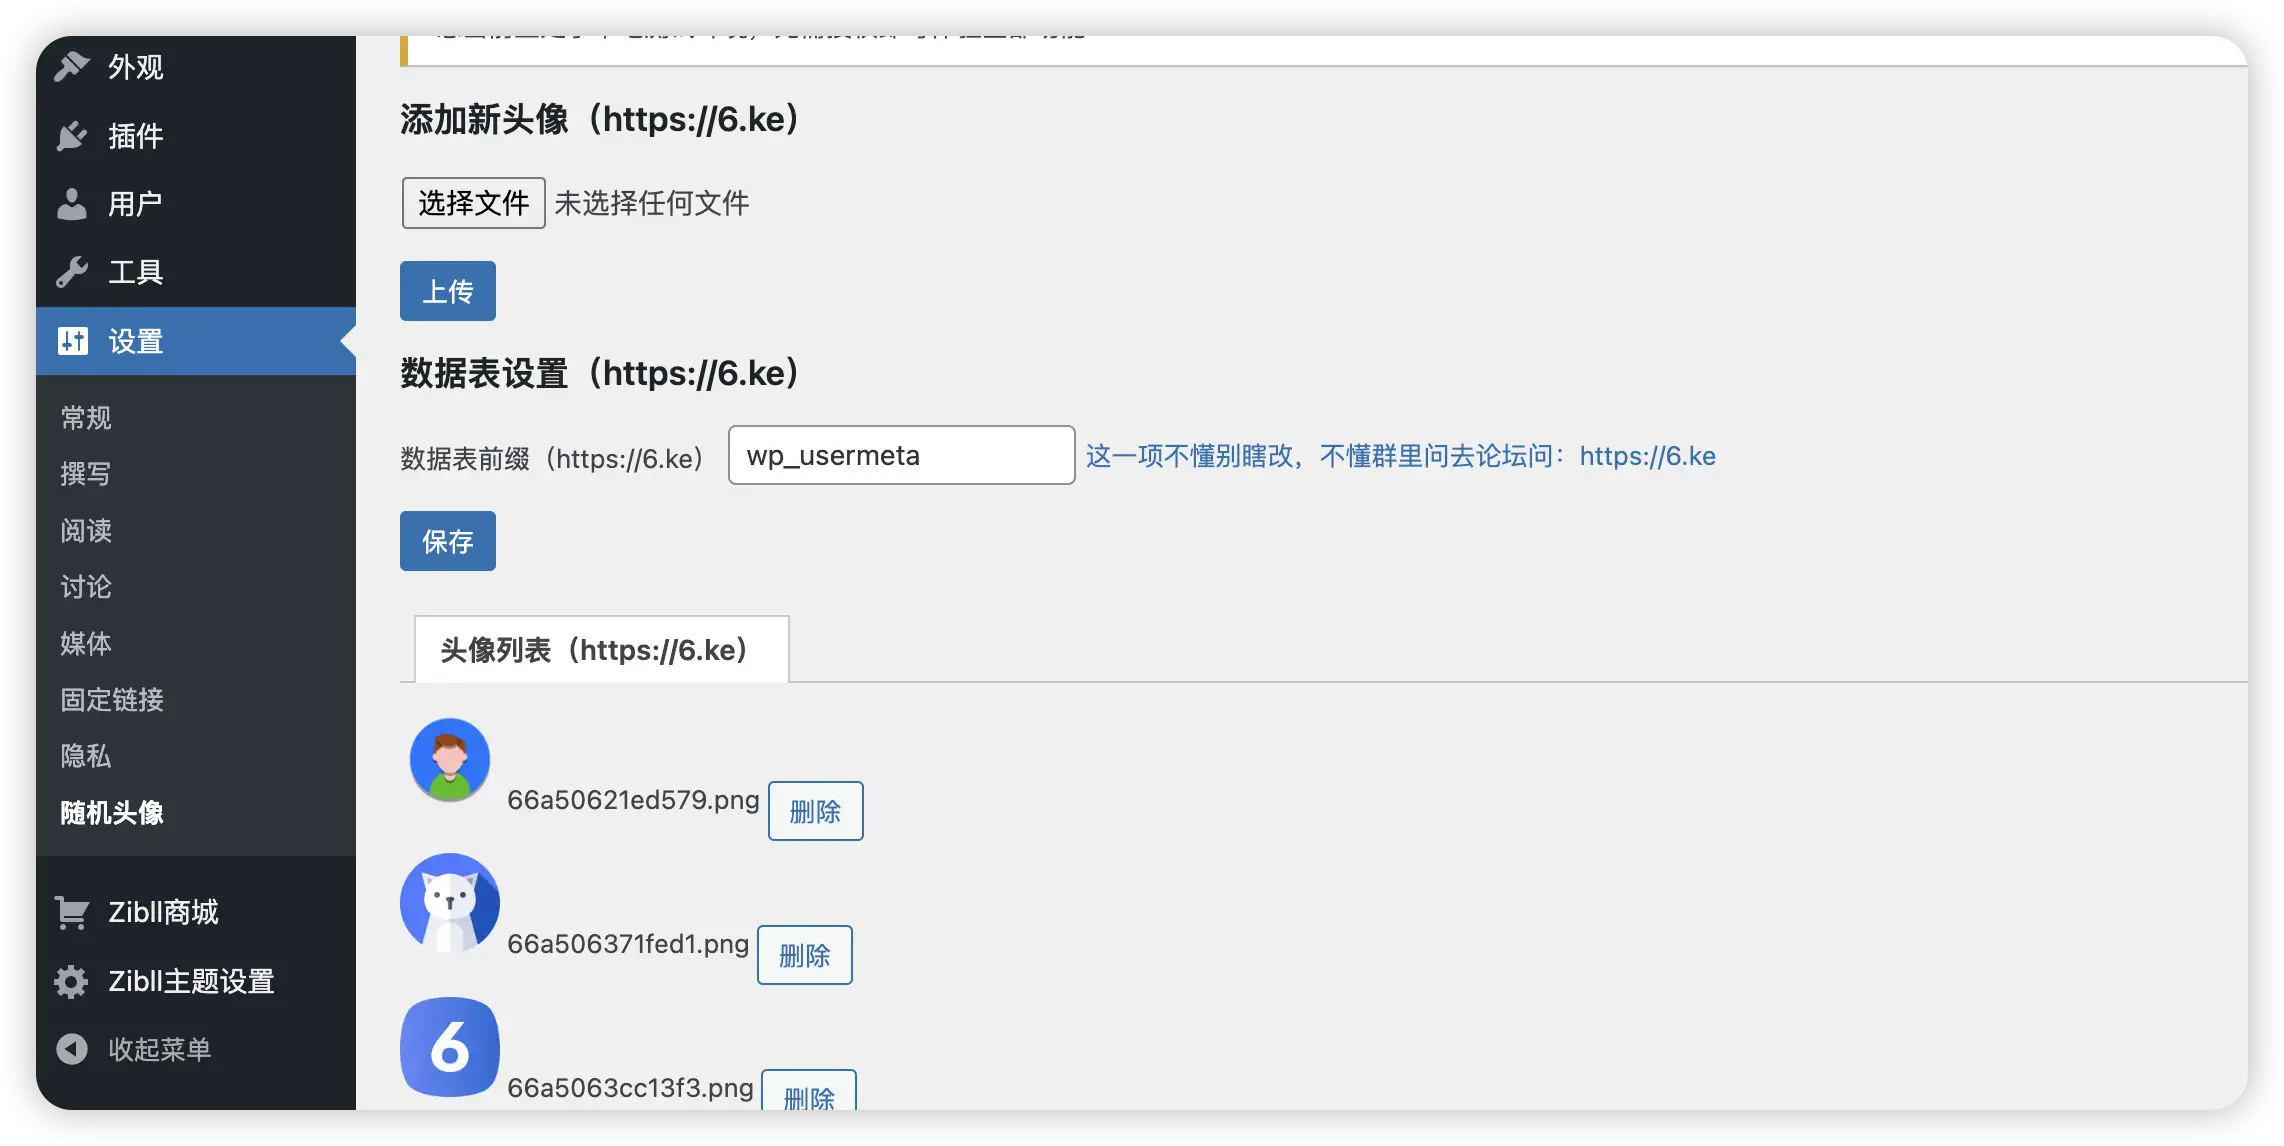
Task: Click the 上传 upload button
Action: pyautogui.click(x=447, y=291)
